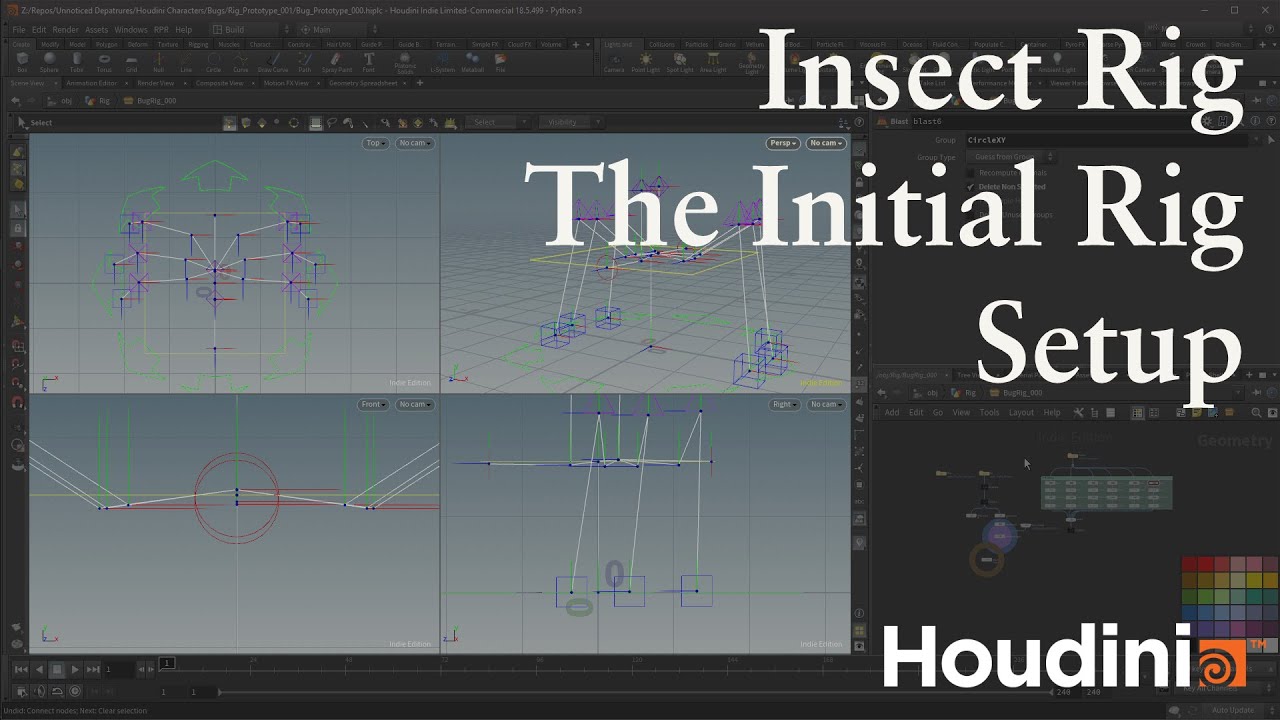Select the Line shelf tool
The width and height of the screenshot is (1280, 720).
186,63
